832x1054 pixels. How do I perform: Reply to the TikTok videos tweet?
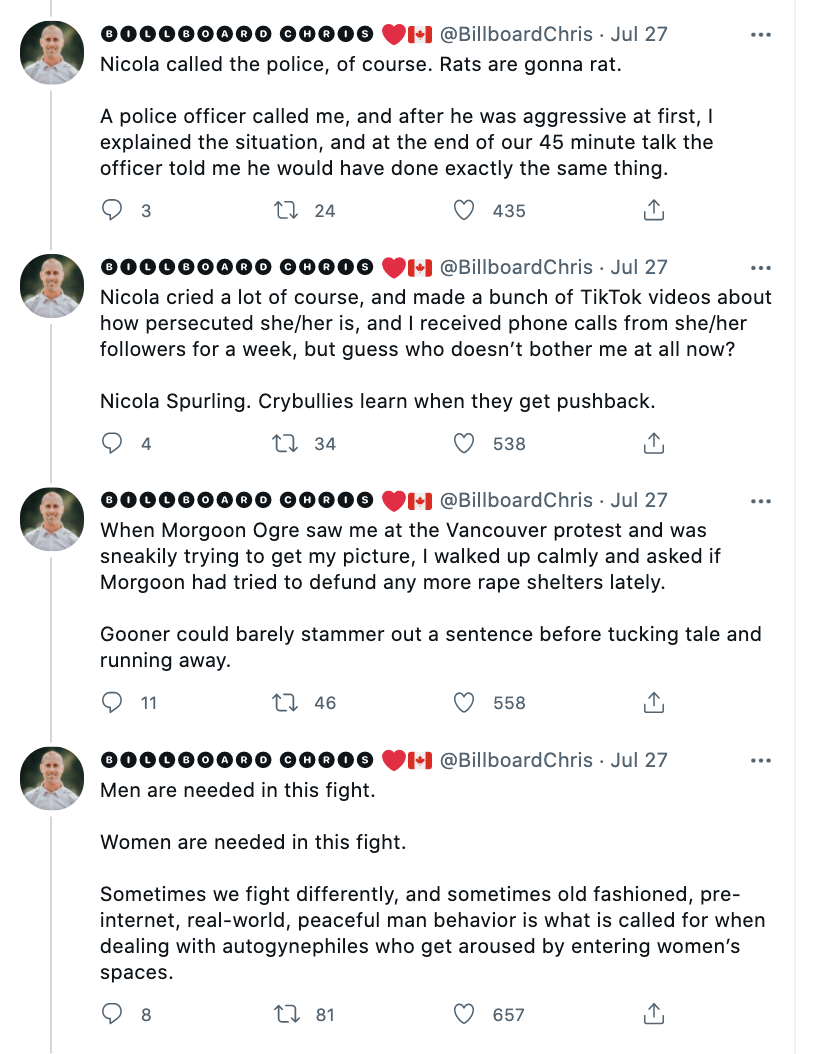coord(112,444)
